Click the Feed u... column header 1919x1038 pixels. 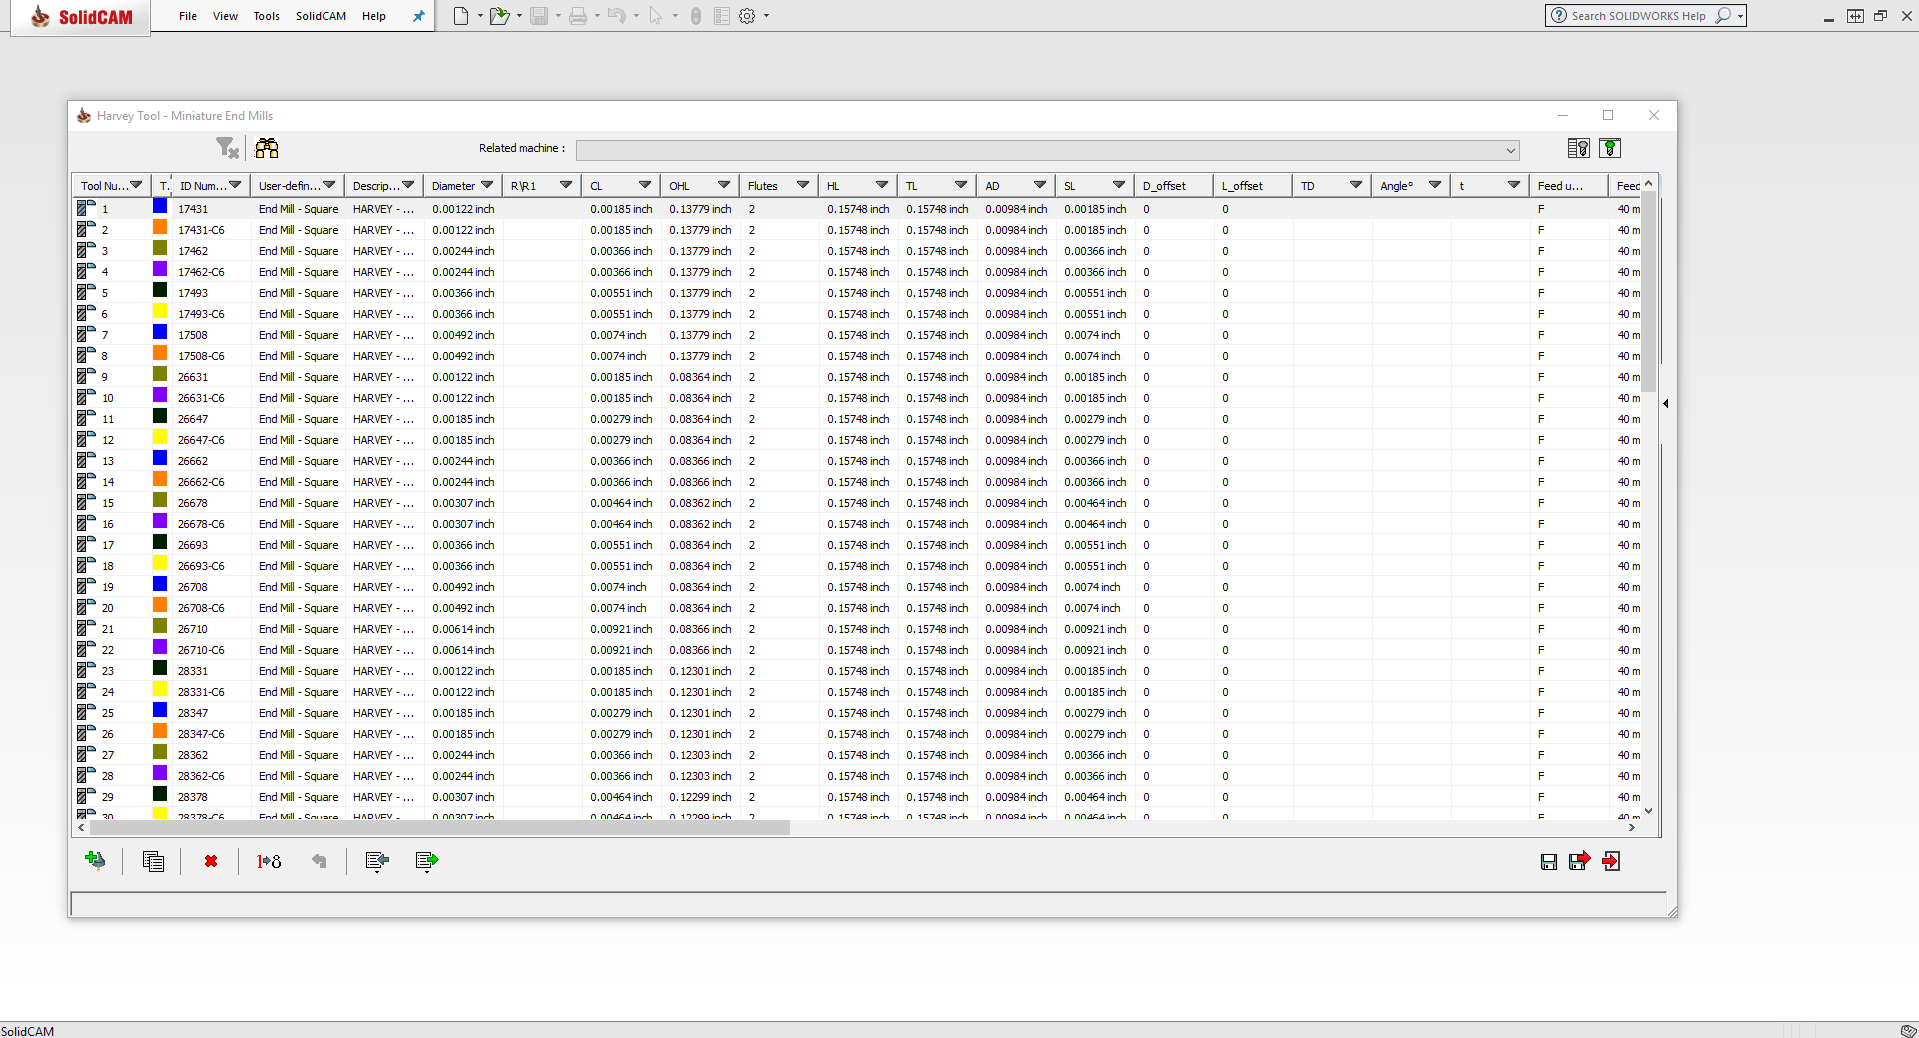coord(1569,185)
